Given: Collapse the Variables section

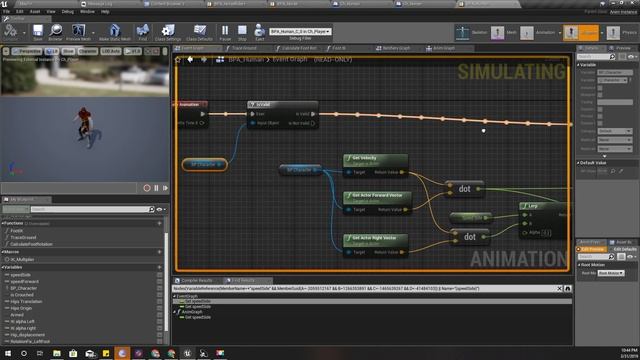Looking at the screenshot, I should (x=3, y=267).
